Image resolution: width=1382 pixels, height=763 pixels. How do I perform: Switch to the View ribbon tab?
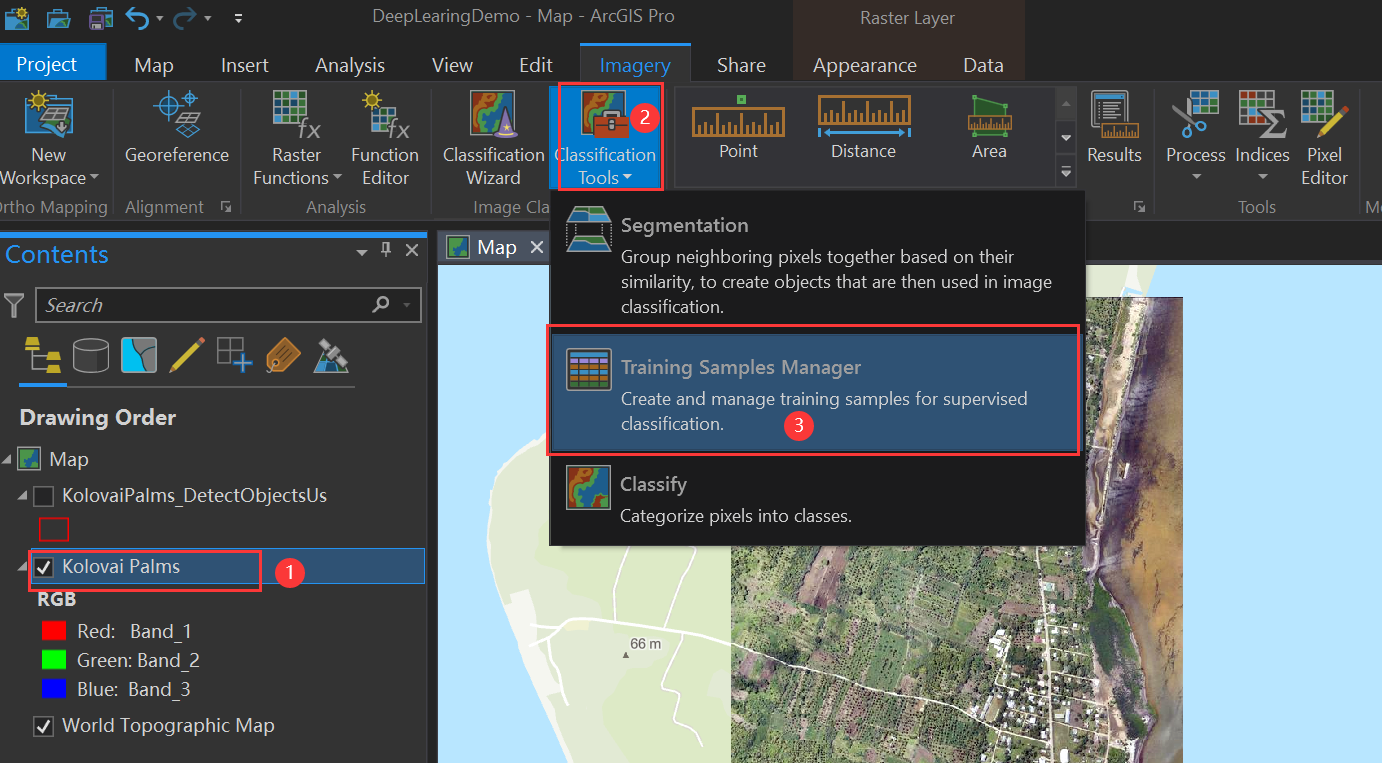452,65
